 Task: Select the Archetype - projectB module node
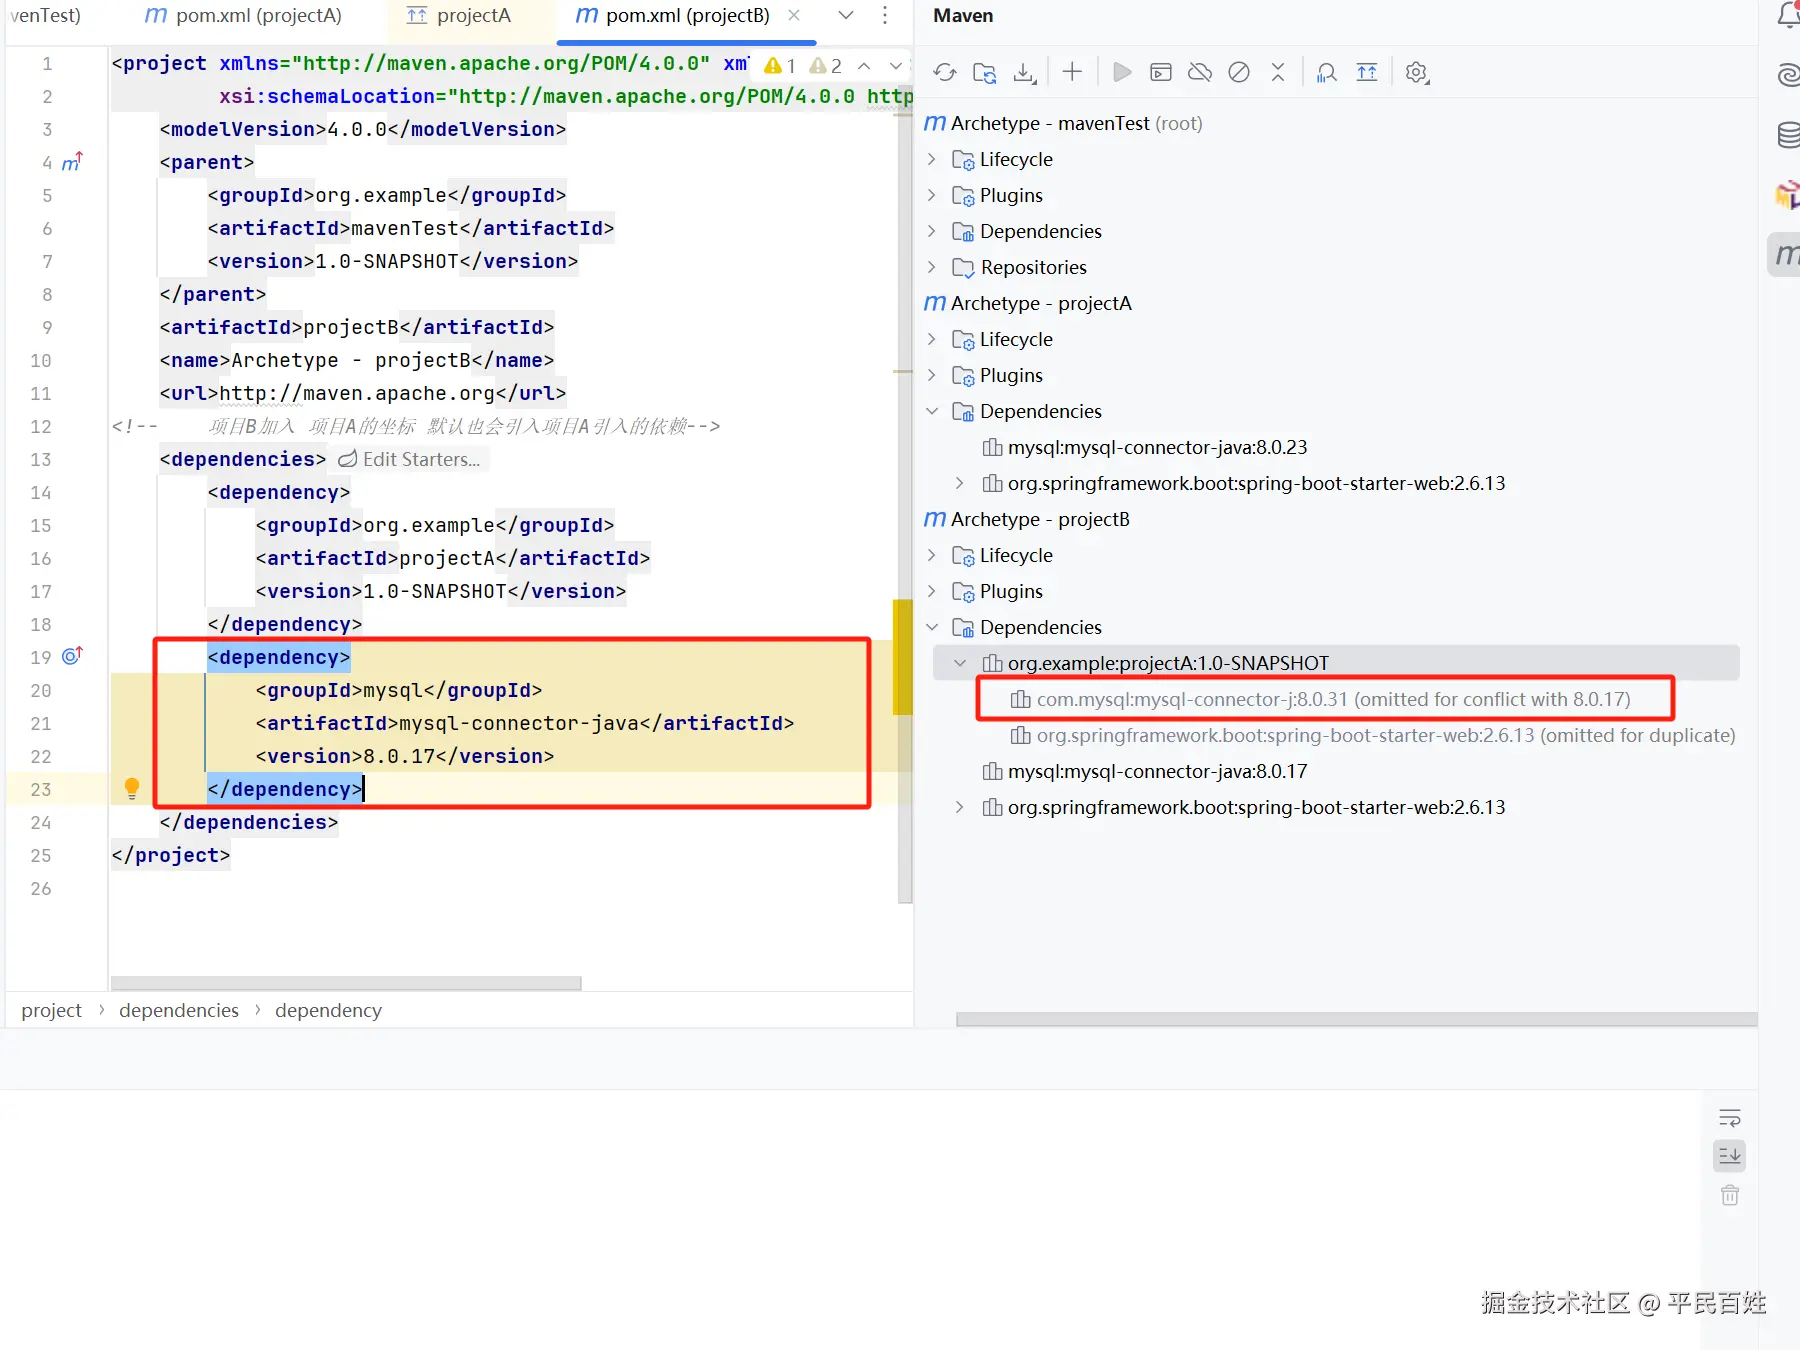tap(1027, 519)
